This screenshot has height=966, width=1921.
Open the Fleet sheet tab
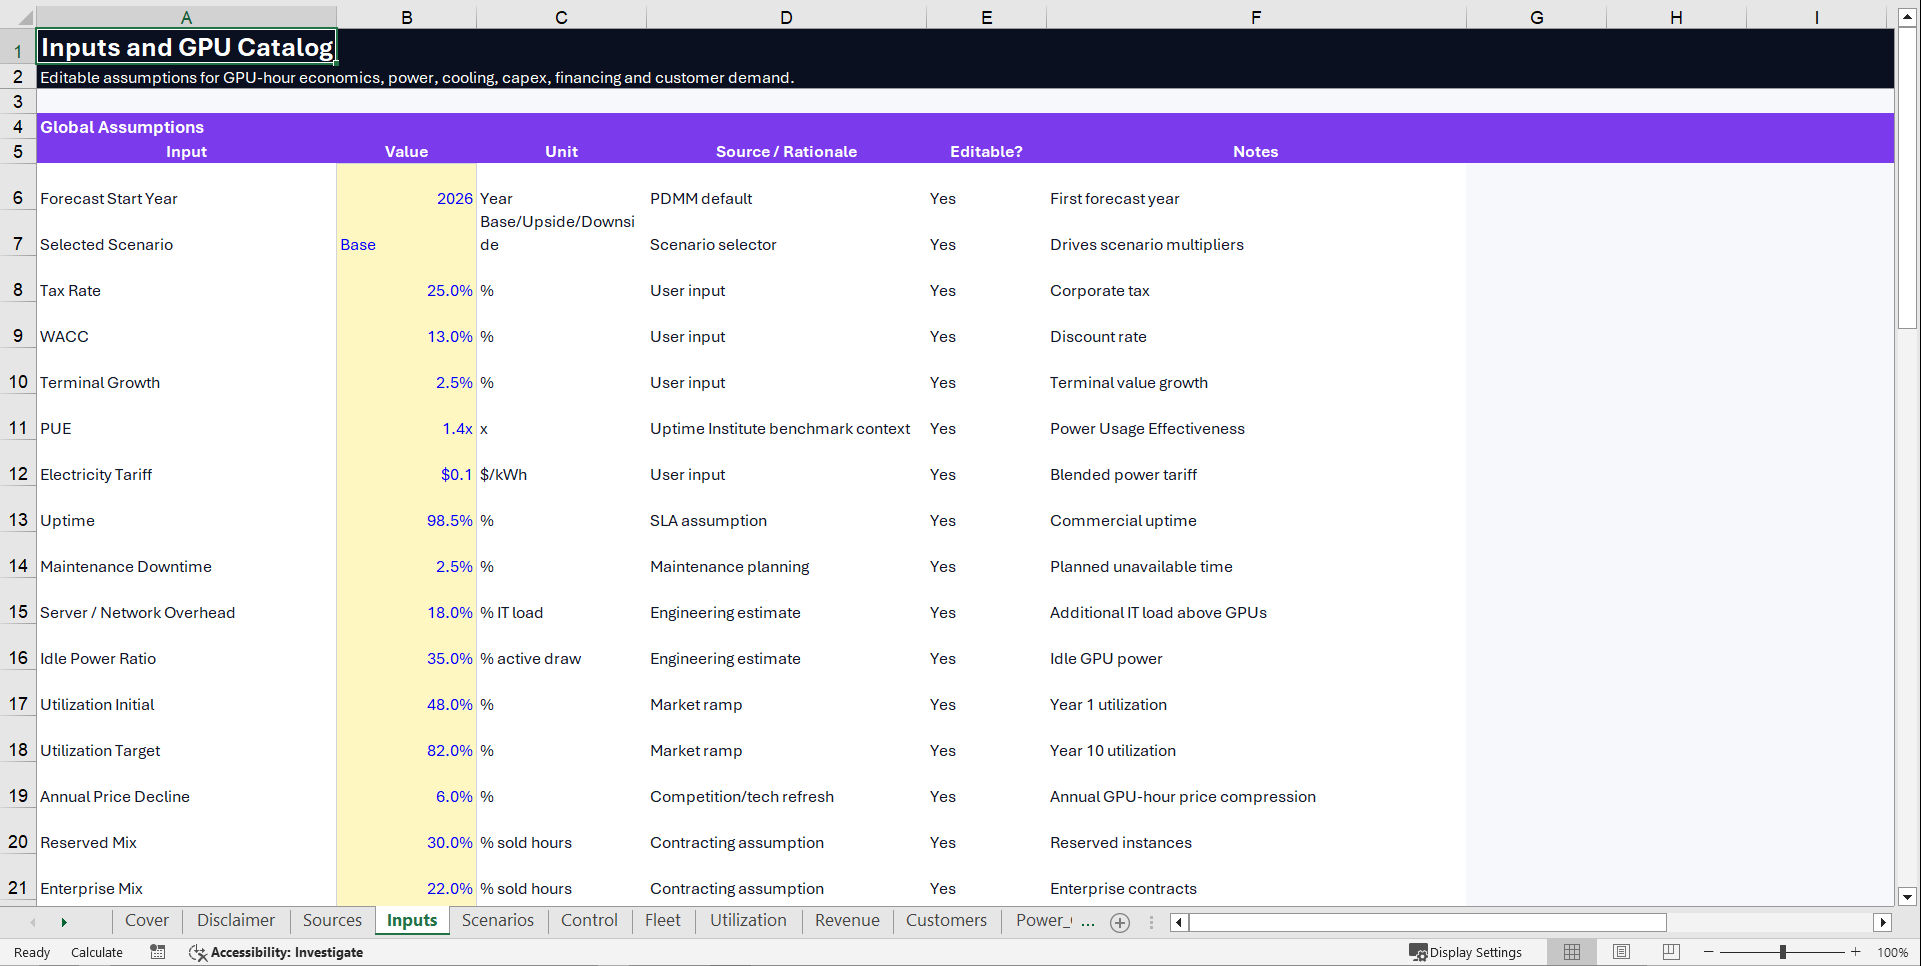point(662,921)
